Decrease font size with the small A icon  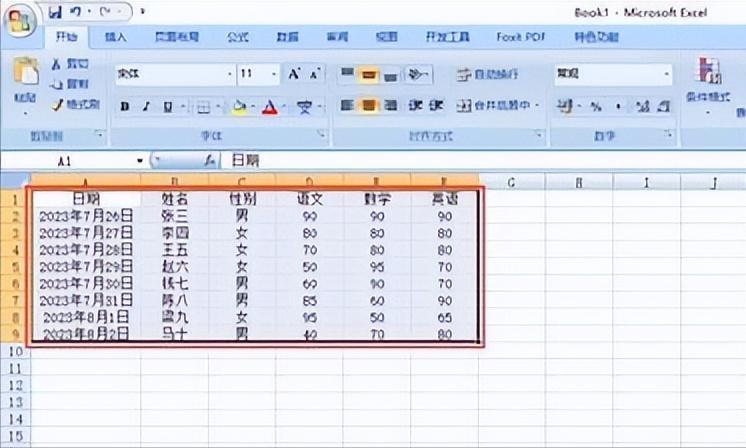[x=314, y=74]
